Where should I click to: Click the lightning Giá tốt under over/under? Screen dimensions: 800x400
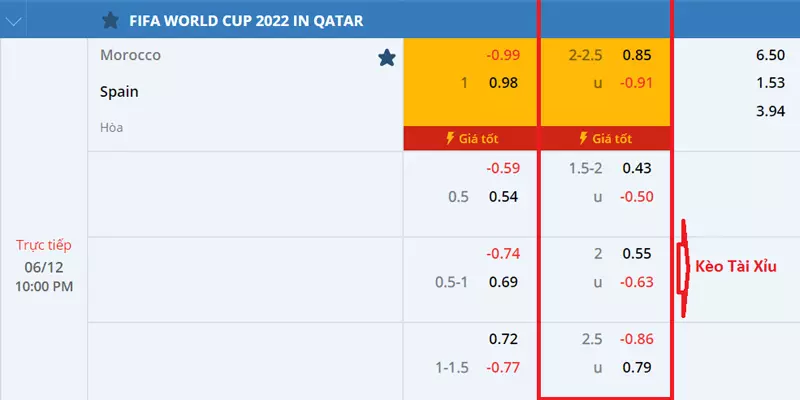tap(606, 138)
